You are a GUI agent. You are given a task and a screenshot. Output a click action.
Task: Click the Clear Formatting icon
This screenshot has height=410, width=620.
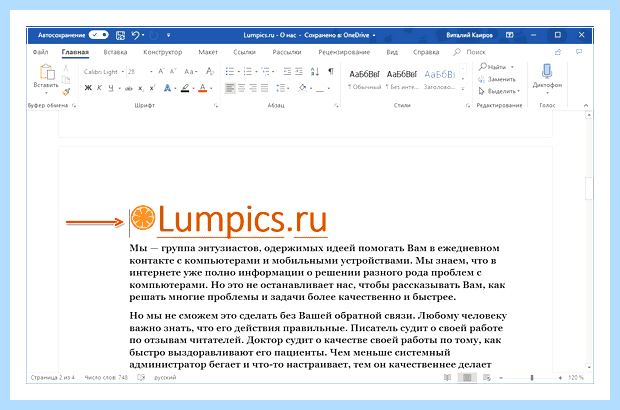[210, 72]
